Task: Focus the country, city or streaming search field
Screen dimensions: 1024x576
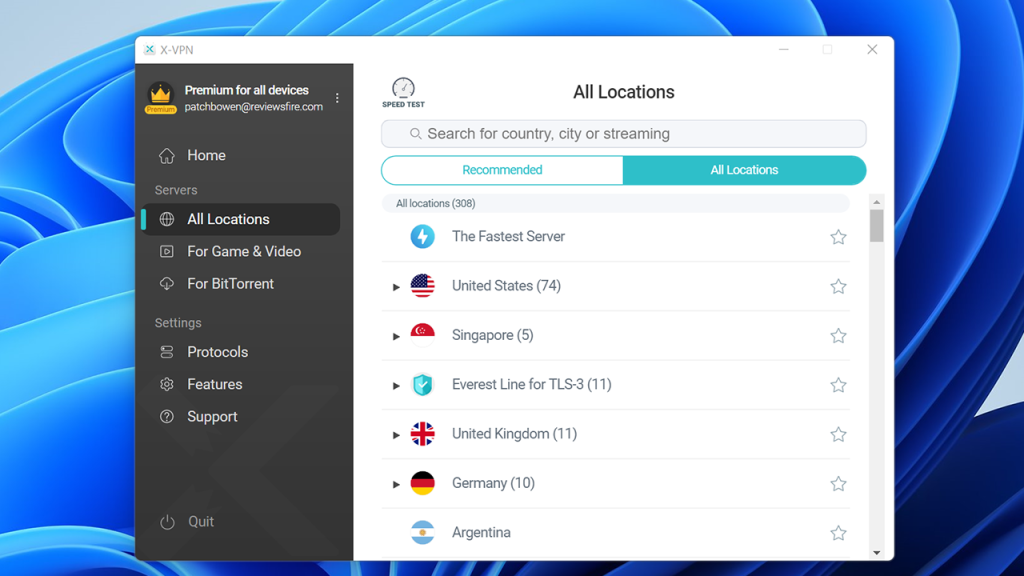Action: point(624,134)
